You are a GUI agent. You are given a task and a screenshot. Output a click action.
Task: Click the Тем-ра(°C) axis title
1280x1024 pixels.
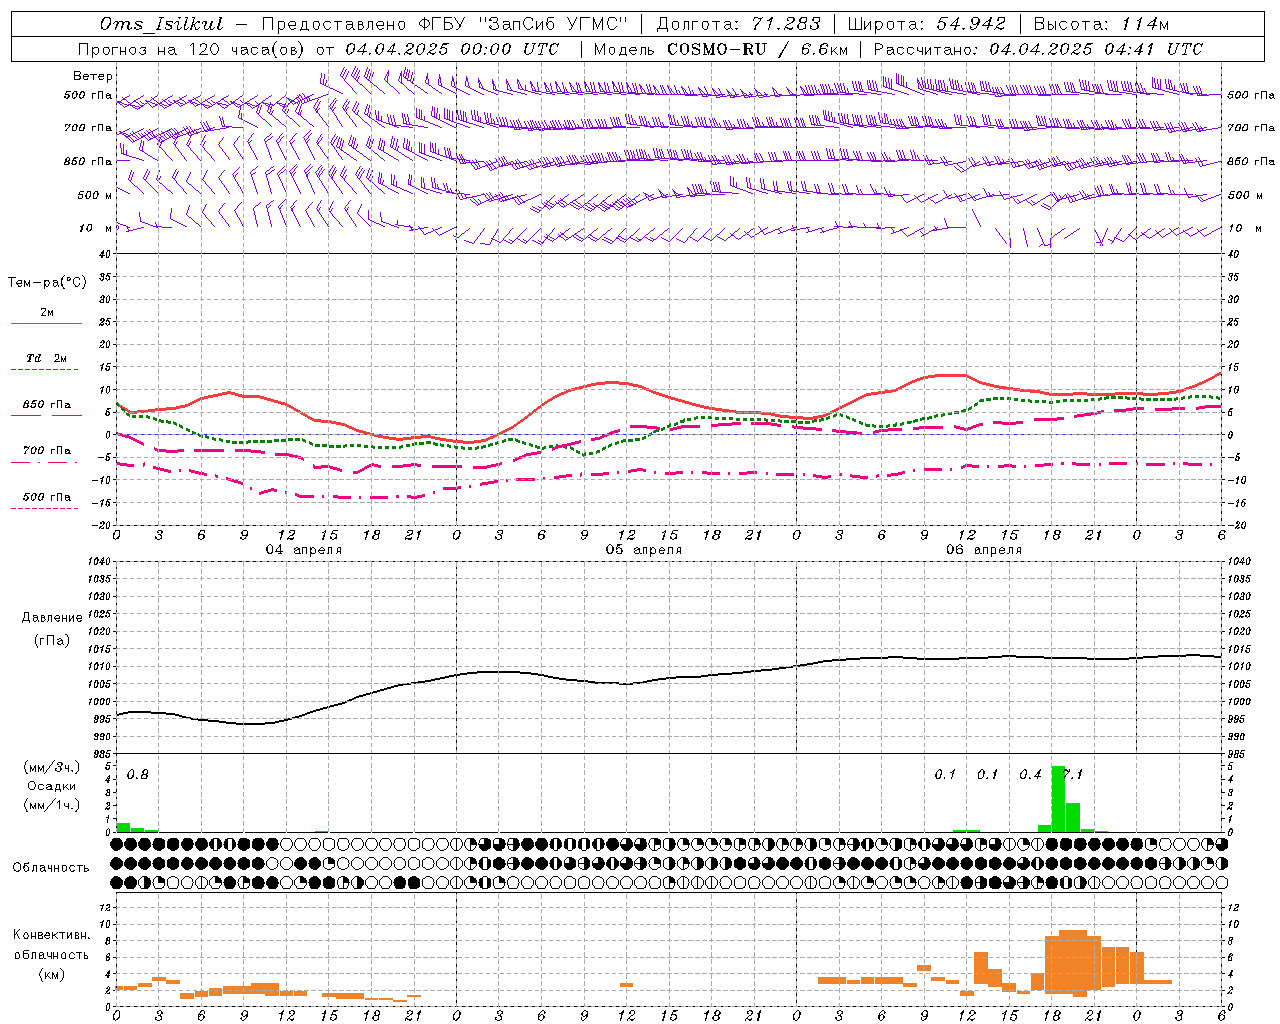pyautogui.click(x=47, y=283)
